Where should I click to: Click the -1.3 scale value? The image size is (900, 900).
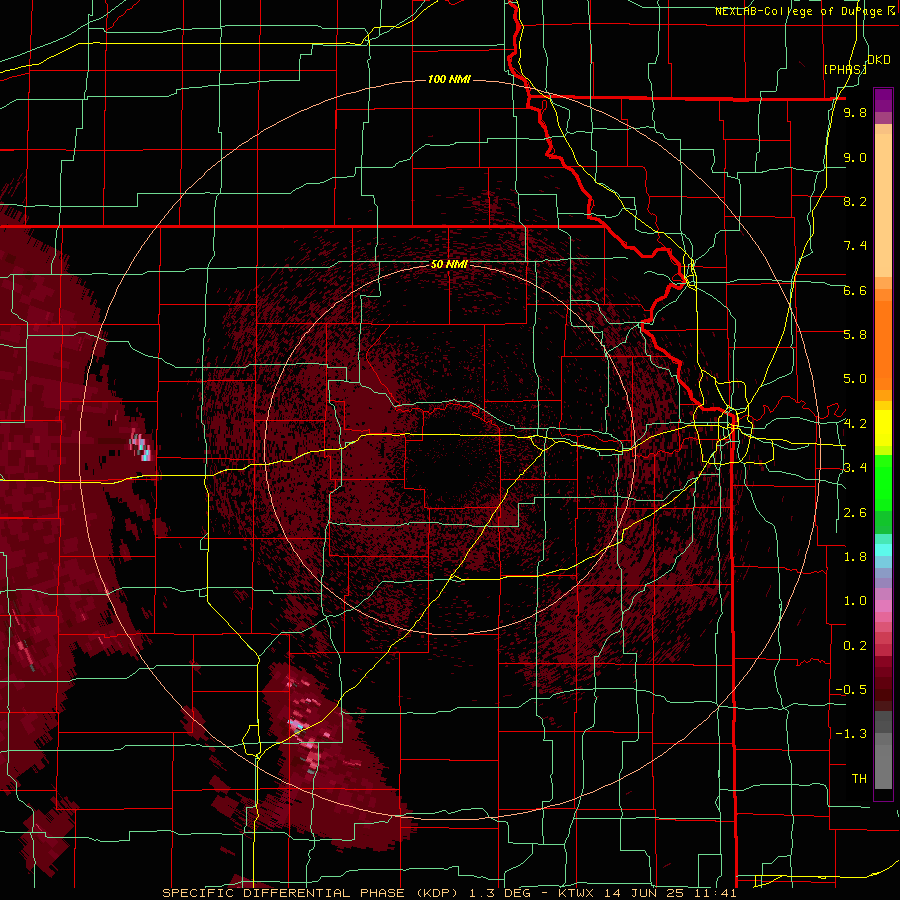851,734
